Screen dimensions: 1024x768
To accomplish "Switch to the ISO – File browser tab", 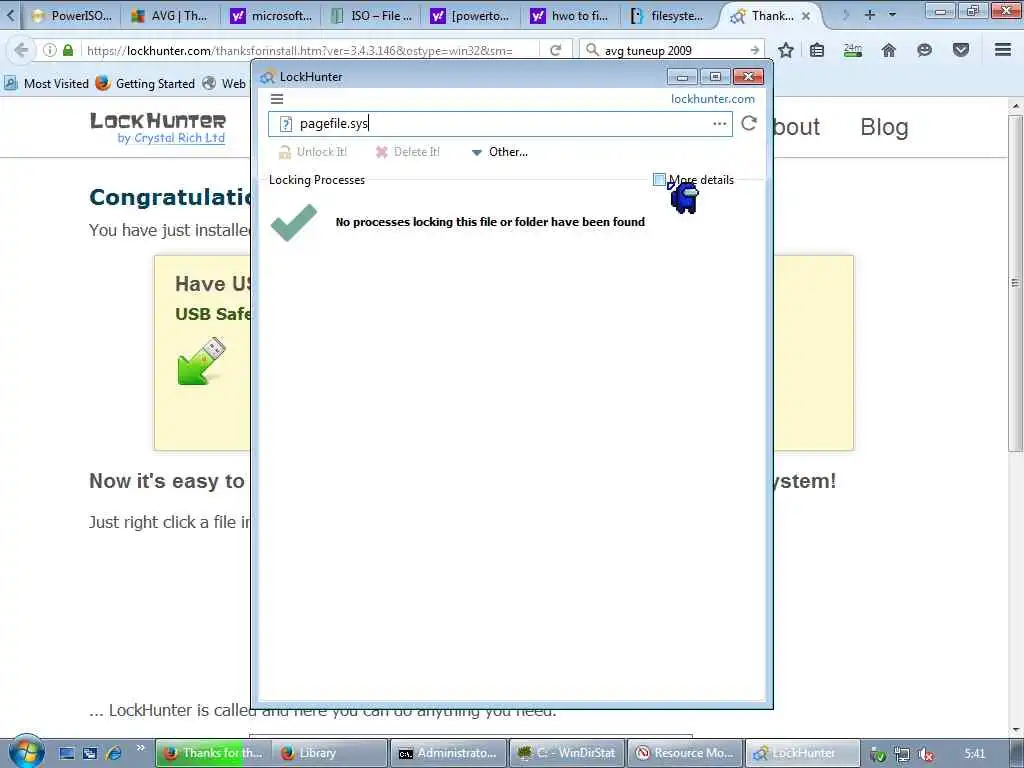I will point(372,16).
